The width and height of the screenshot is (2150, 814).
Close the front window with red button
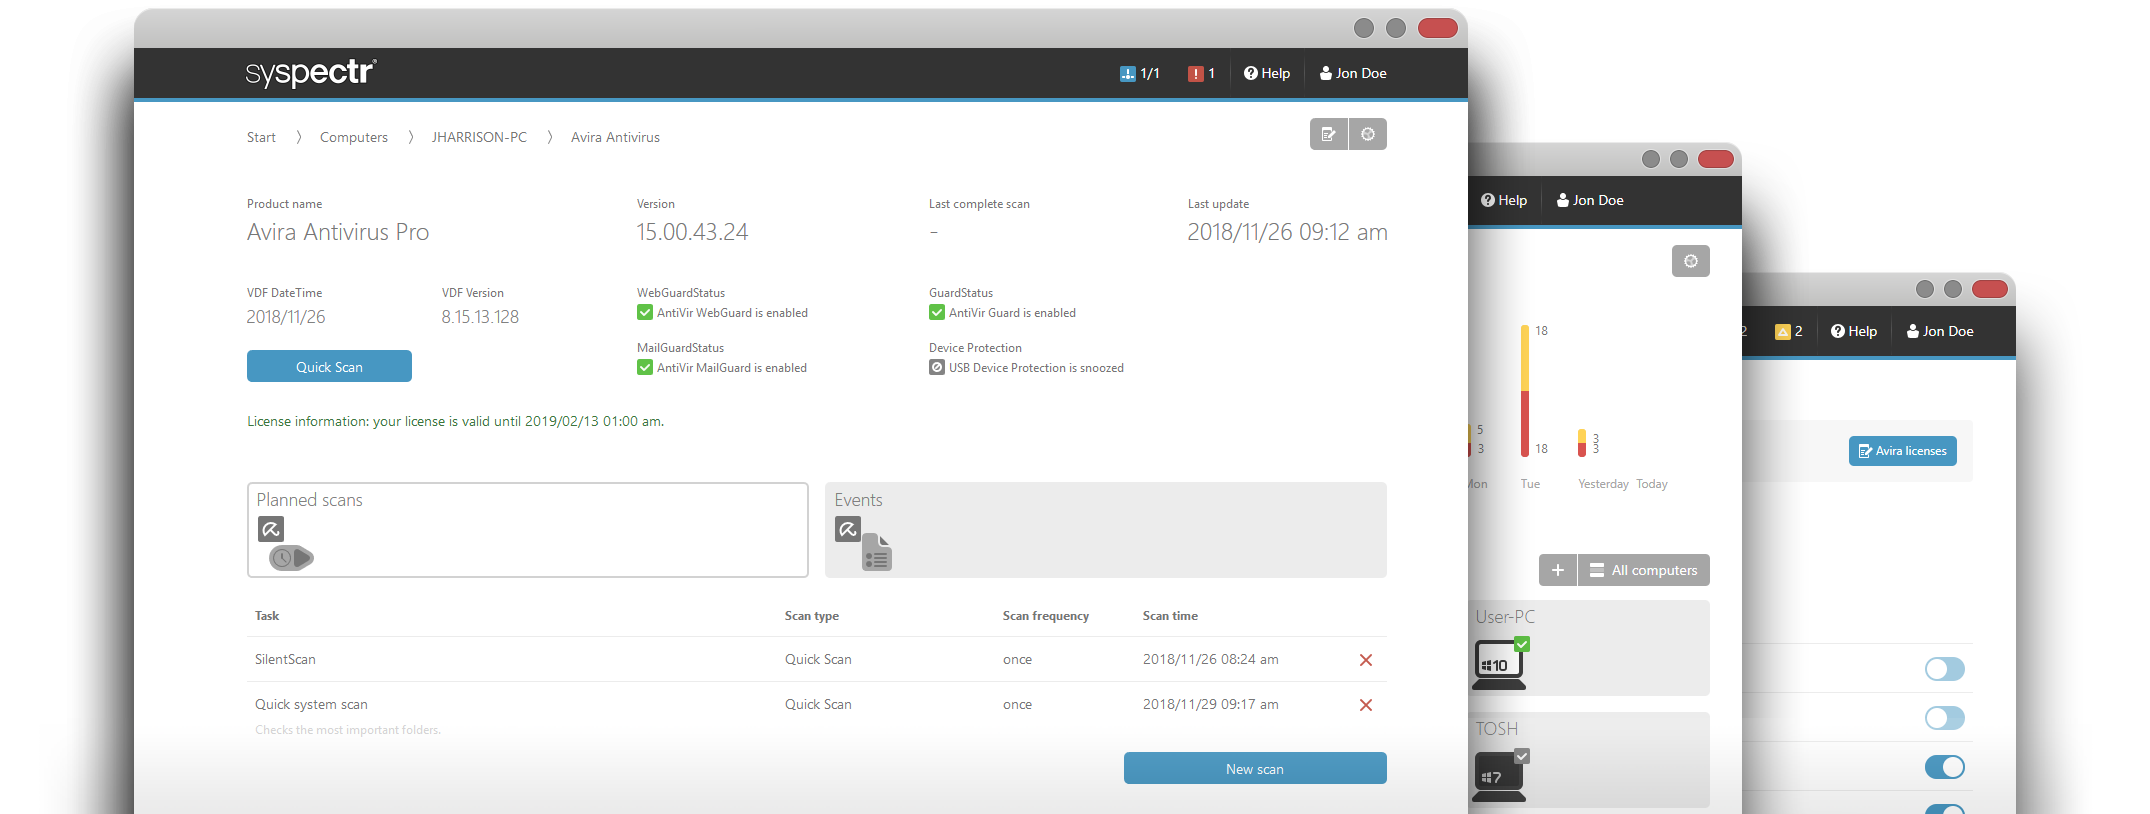point(1437,28)
